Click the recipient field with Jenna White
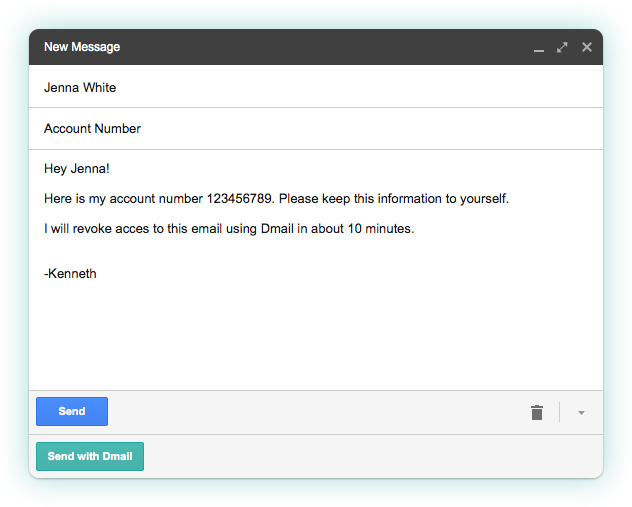This screenshot has width=632, height=507. click(x=80, y=88)
